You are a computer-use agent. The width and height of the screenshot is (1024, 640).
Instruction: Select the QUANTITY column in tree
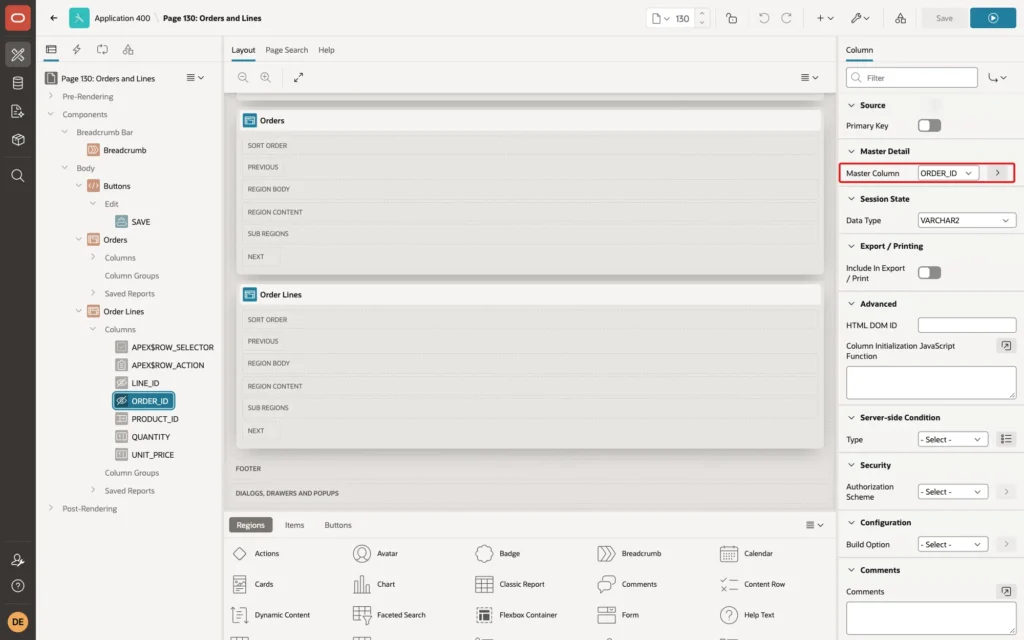[x=150, y=437]
